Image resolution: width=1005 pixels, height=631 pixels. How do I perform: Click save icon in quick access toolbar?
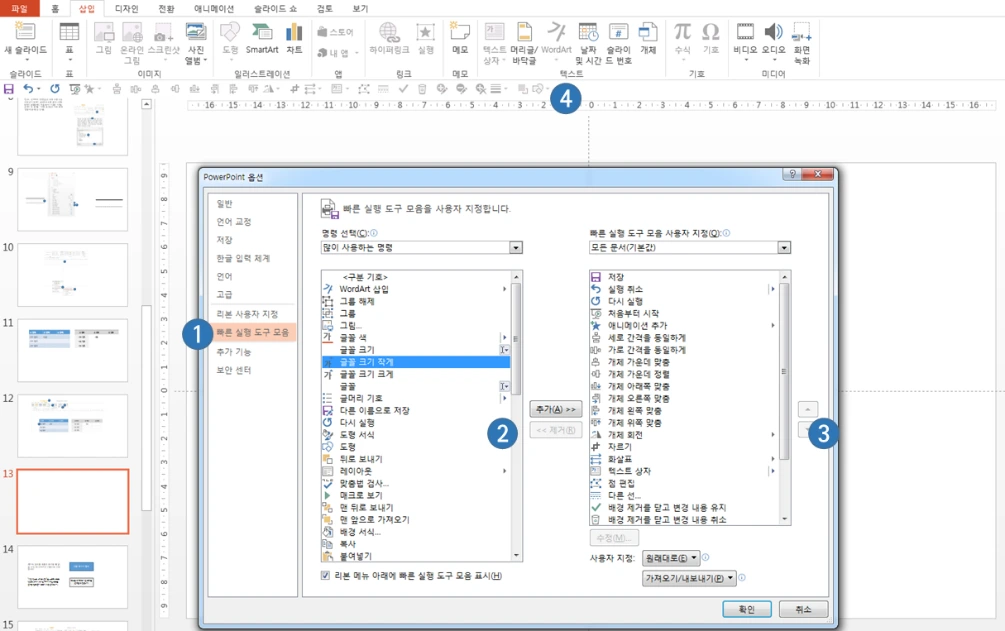click(x=9, y=88)
